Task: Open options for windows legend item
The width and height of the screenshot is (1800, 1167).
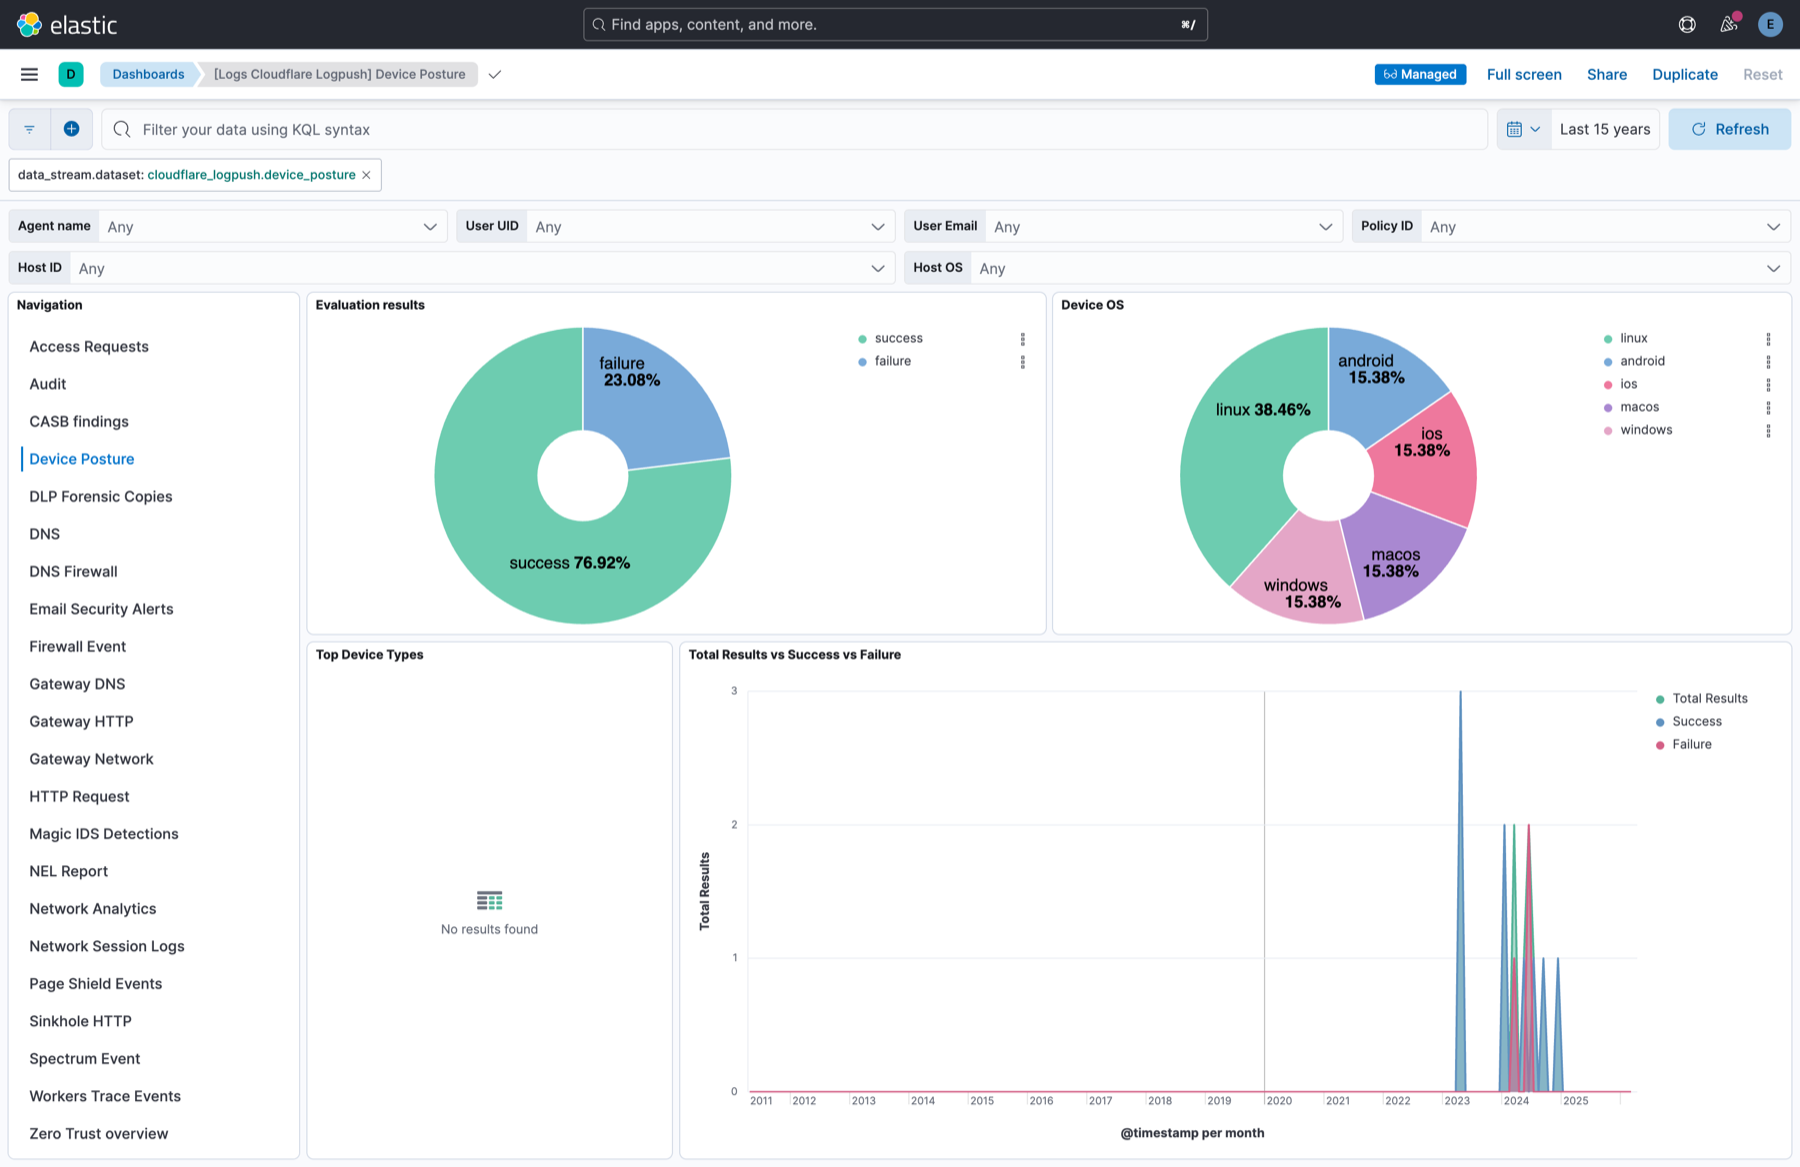Action: [x=1768, y=431]
